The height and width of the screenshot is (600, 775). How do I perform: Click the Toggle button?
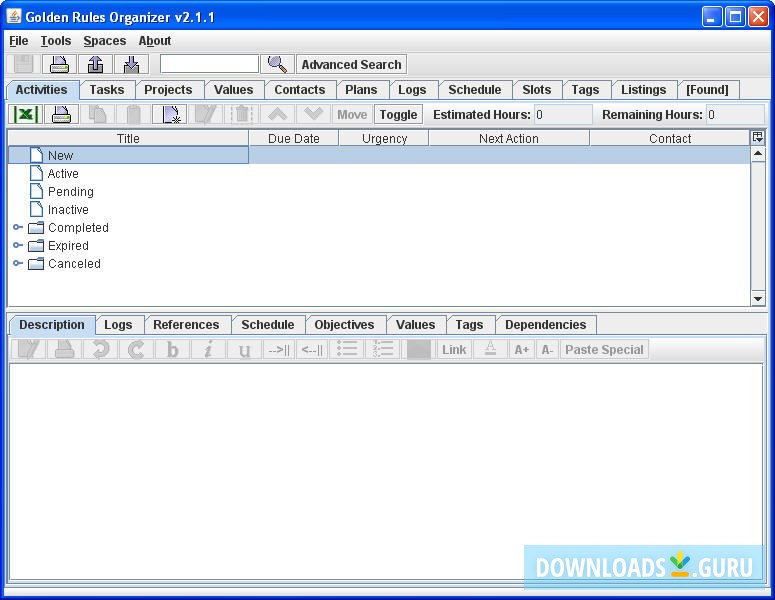click(x=398, y=115)
